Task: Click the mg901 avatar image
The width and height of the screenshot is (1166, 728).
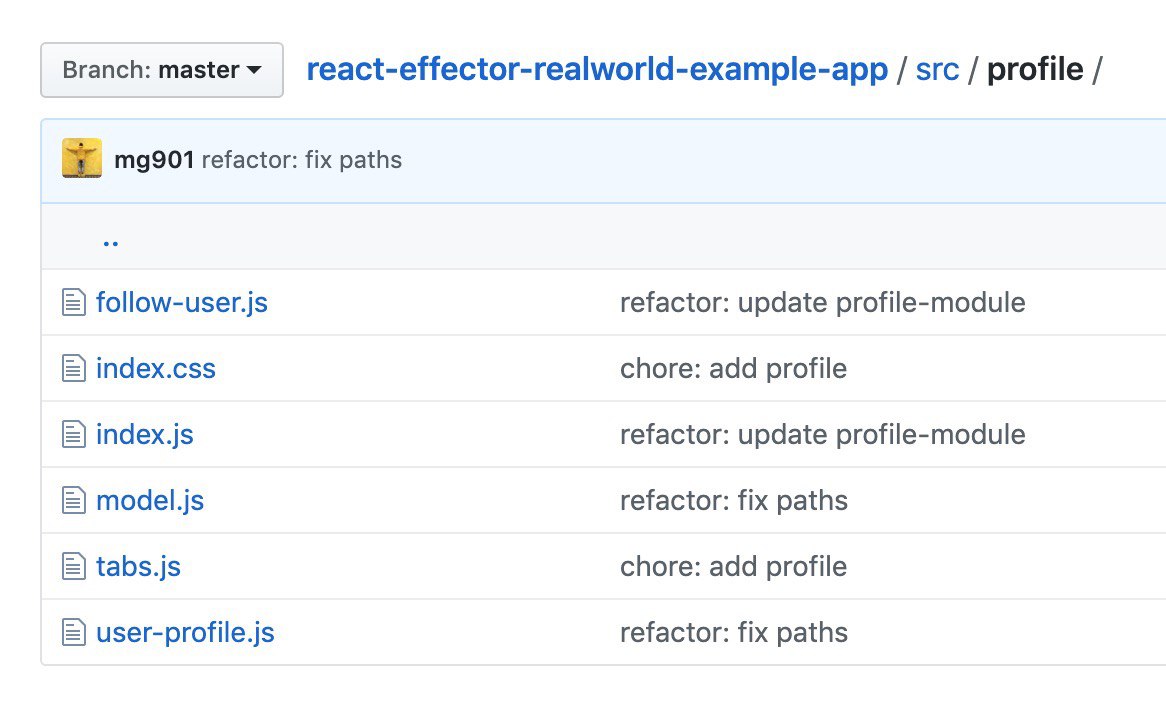Action: (x=82, y=159)
